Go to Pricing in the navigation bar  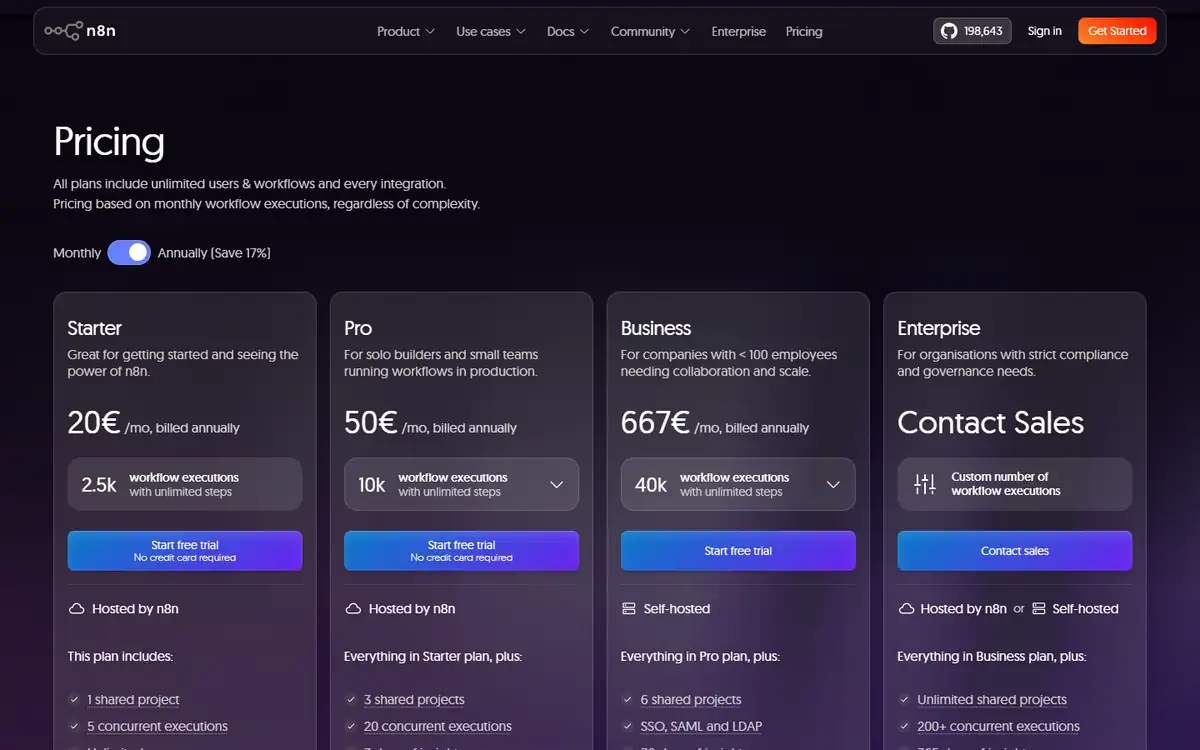[x=804, y=31]
